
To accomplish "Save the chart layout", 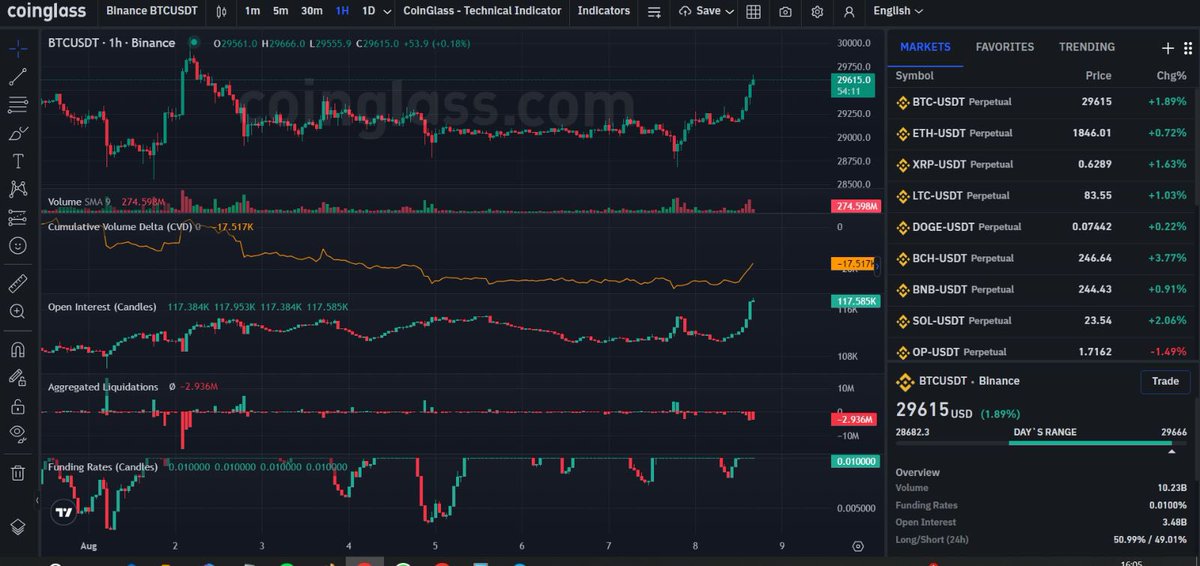I will (x=700, y=11).
